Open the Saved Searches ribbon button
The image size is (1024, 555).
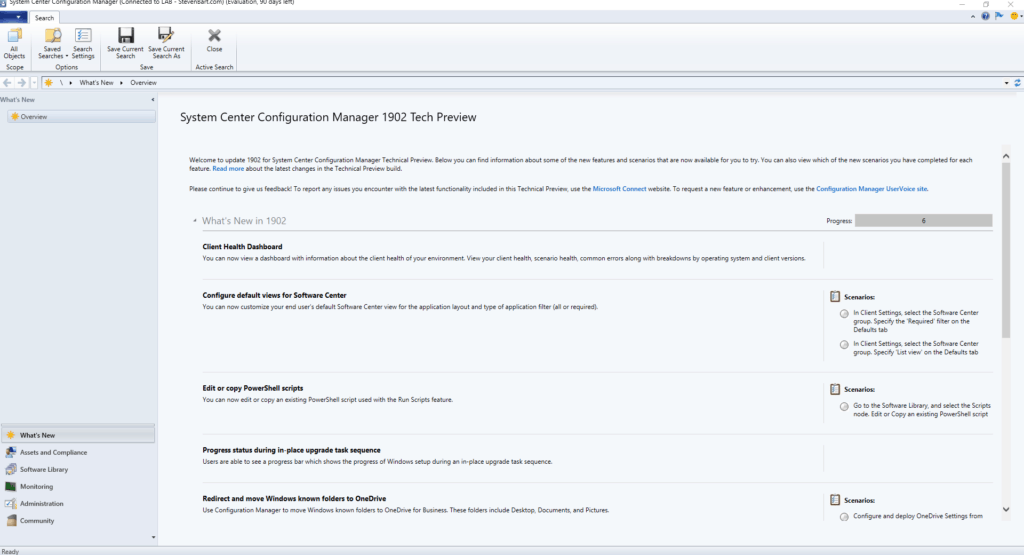52,43
